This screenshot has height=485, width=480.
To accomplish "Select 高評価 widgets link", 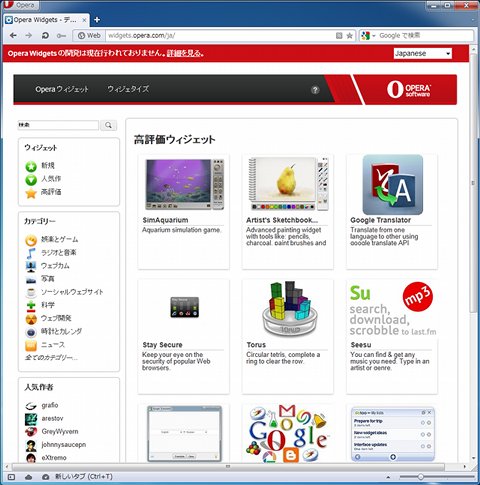I will click(51, 192).
